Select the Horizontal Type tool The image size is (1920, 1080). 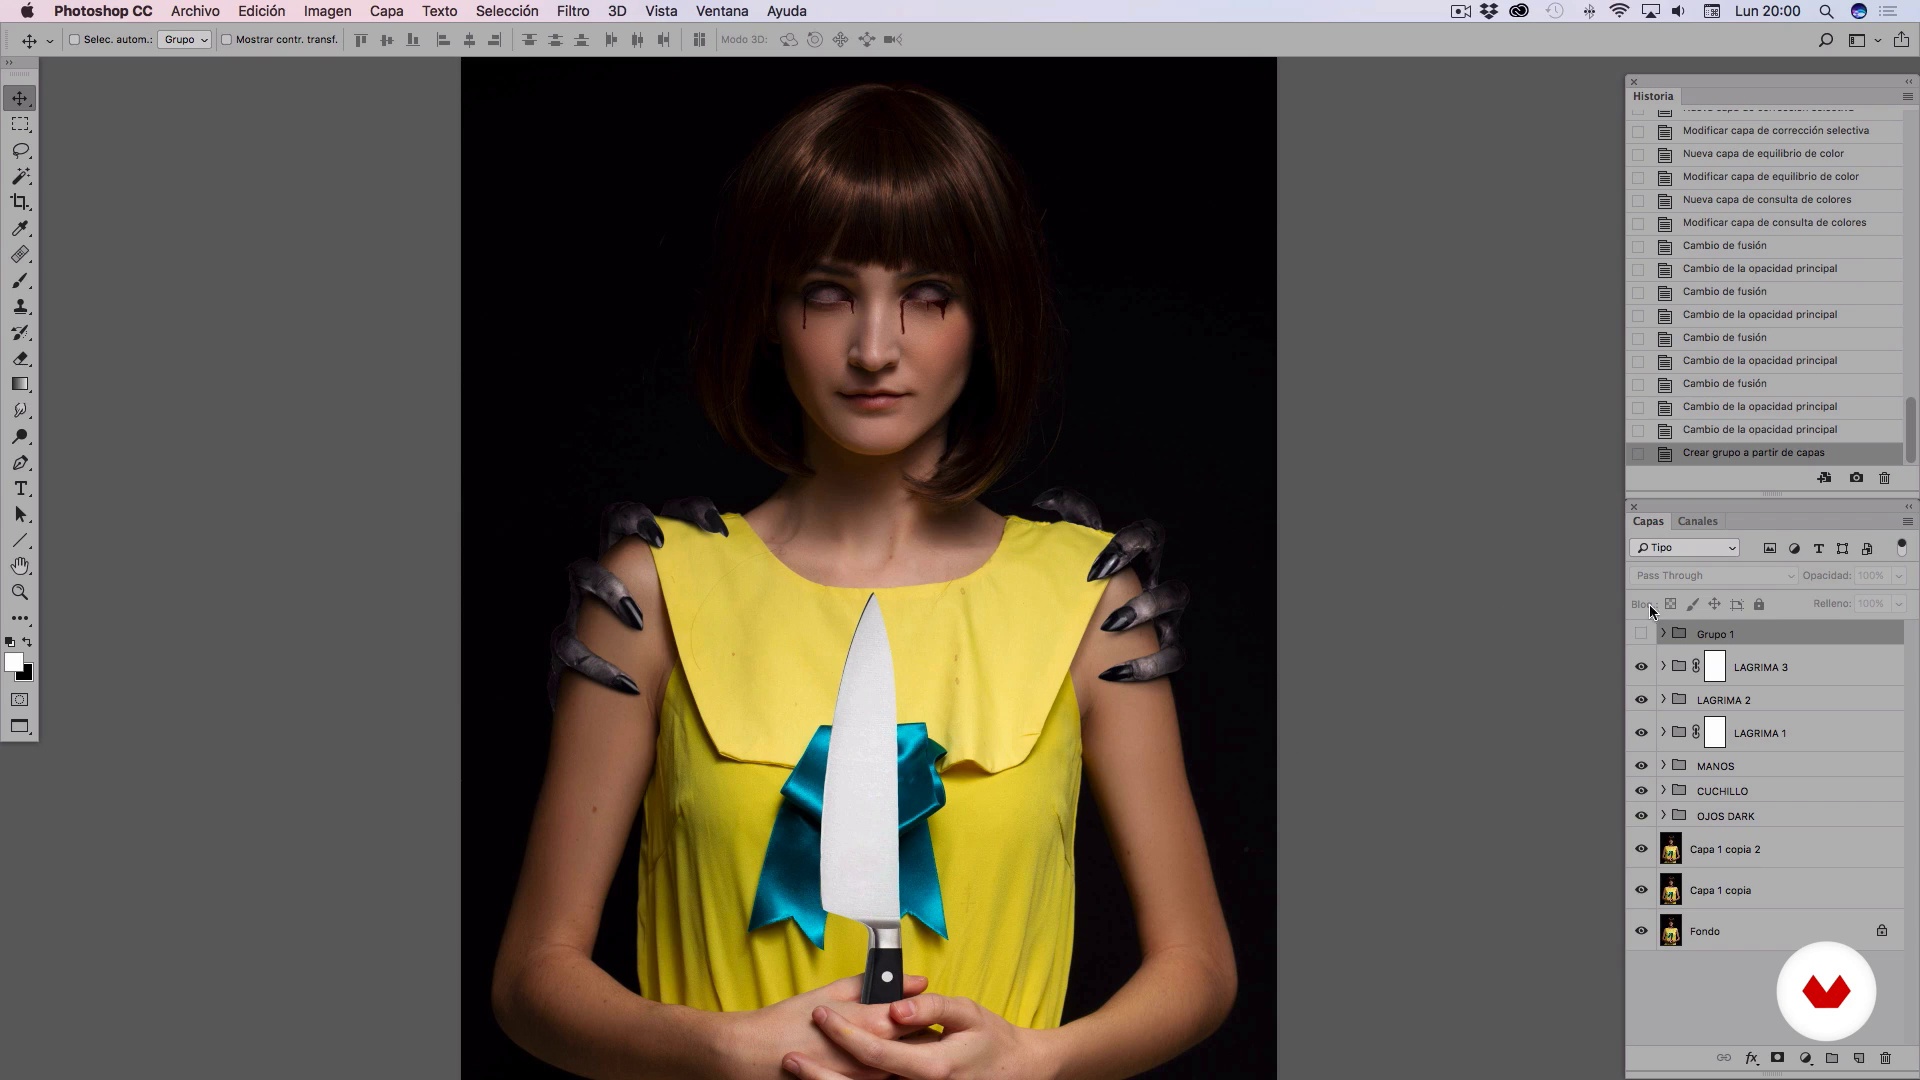(x=20, y=489)
